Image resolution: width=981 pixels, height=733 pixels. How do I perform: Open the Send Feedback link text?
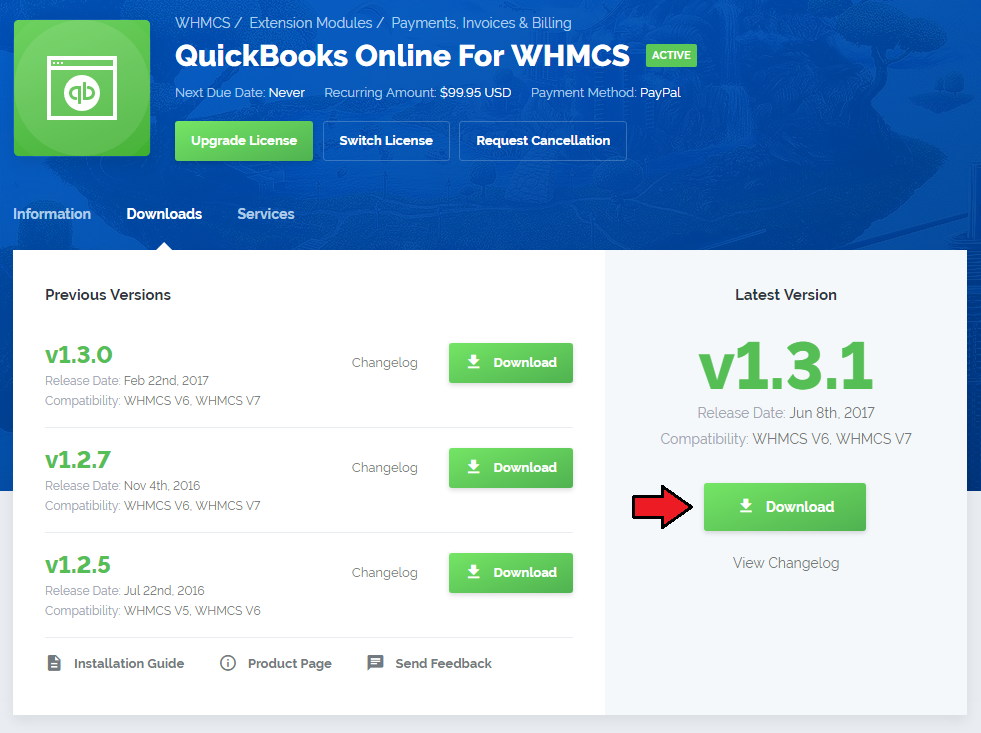(444, 664)
